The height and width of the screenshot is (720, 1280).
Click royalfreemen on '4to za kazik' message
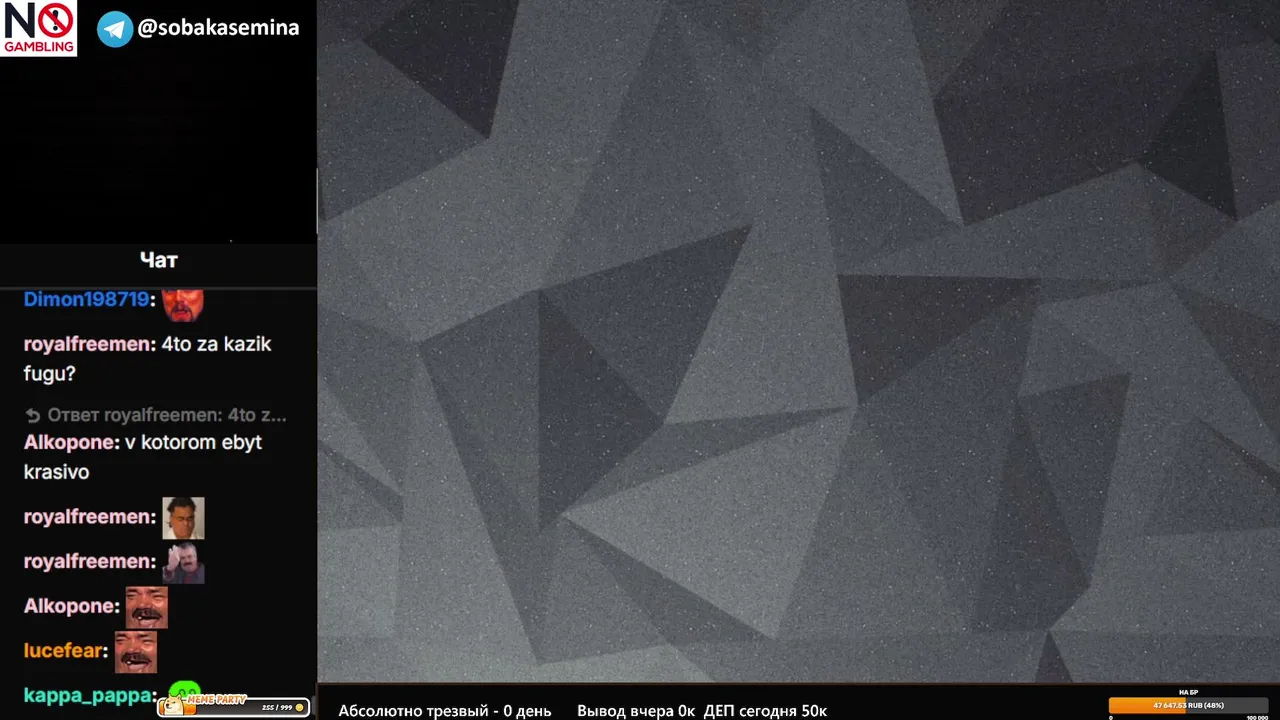pos(88,344)
